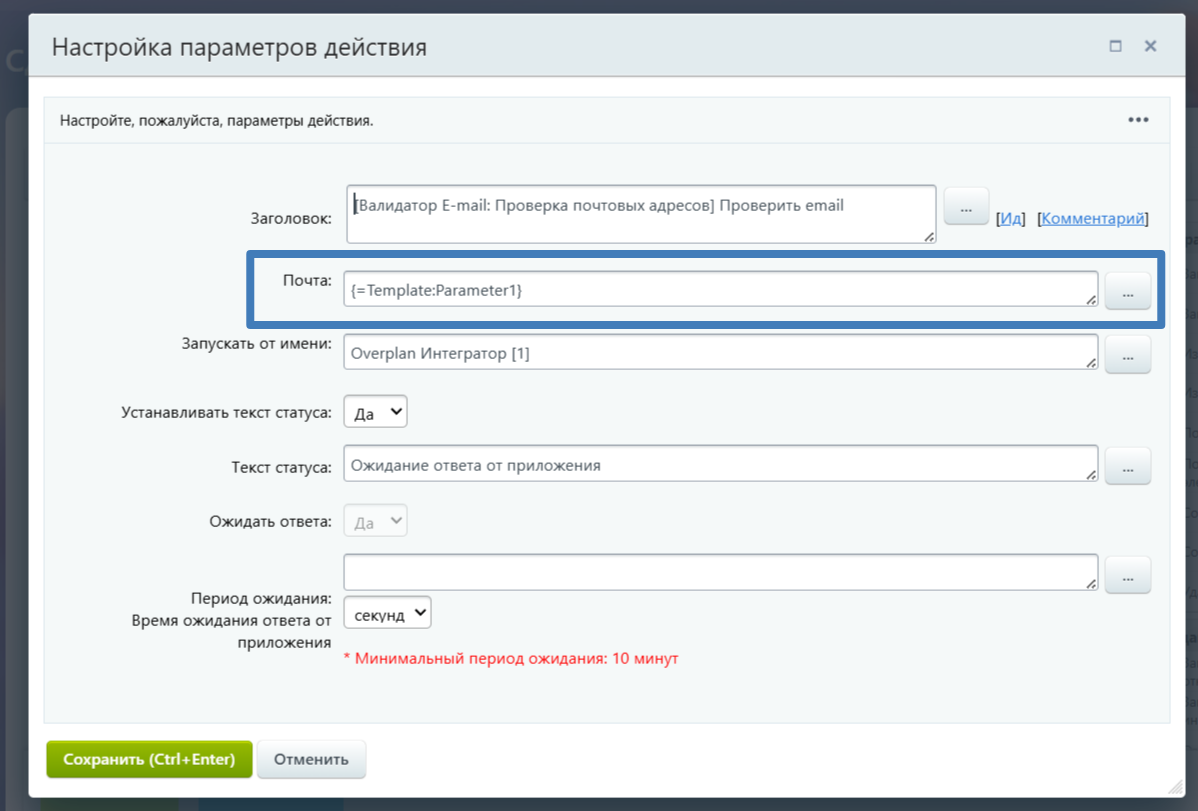The width and height of the screenshot is (1198, 811).
Task: Open value picker next to Текст статуса field
Action: [x=1127, y=466]
